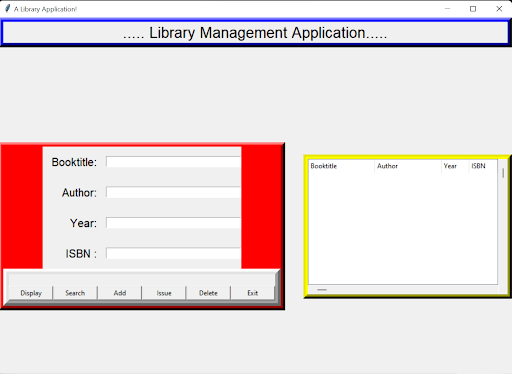This screenshot has width=512, height=374.
Task: Click the Year column header
Action: click(x=455, y=166)
